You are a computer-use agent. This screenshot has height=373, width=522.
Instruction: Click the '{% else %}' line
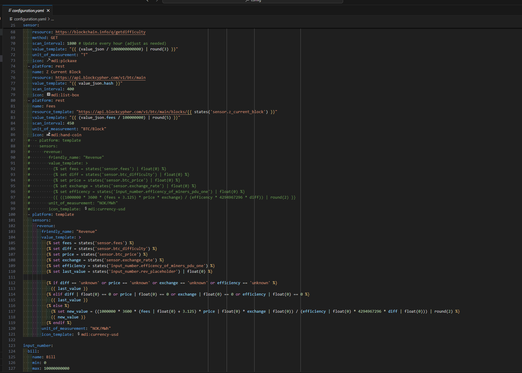58,306
